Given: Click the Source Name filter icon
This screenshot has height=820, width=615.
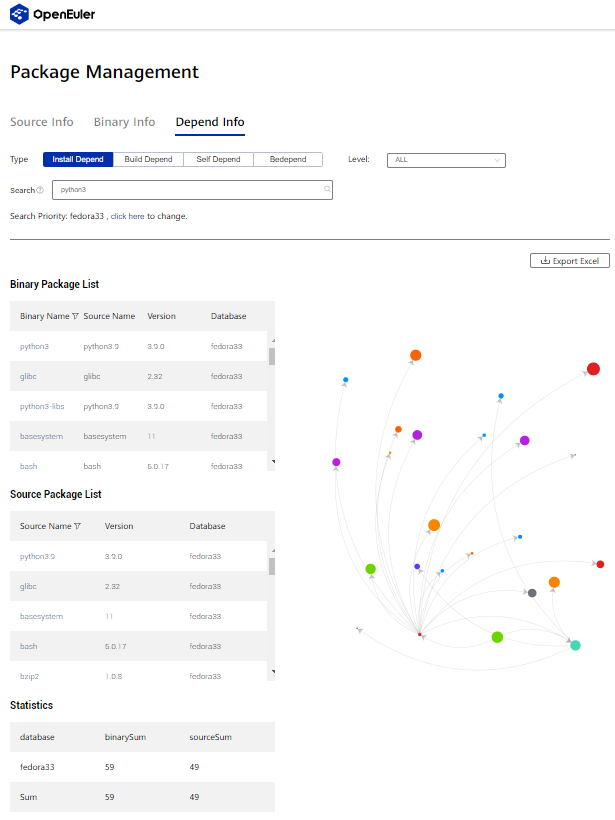Looking at the screenshot, I should tap(77, 526).
